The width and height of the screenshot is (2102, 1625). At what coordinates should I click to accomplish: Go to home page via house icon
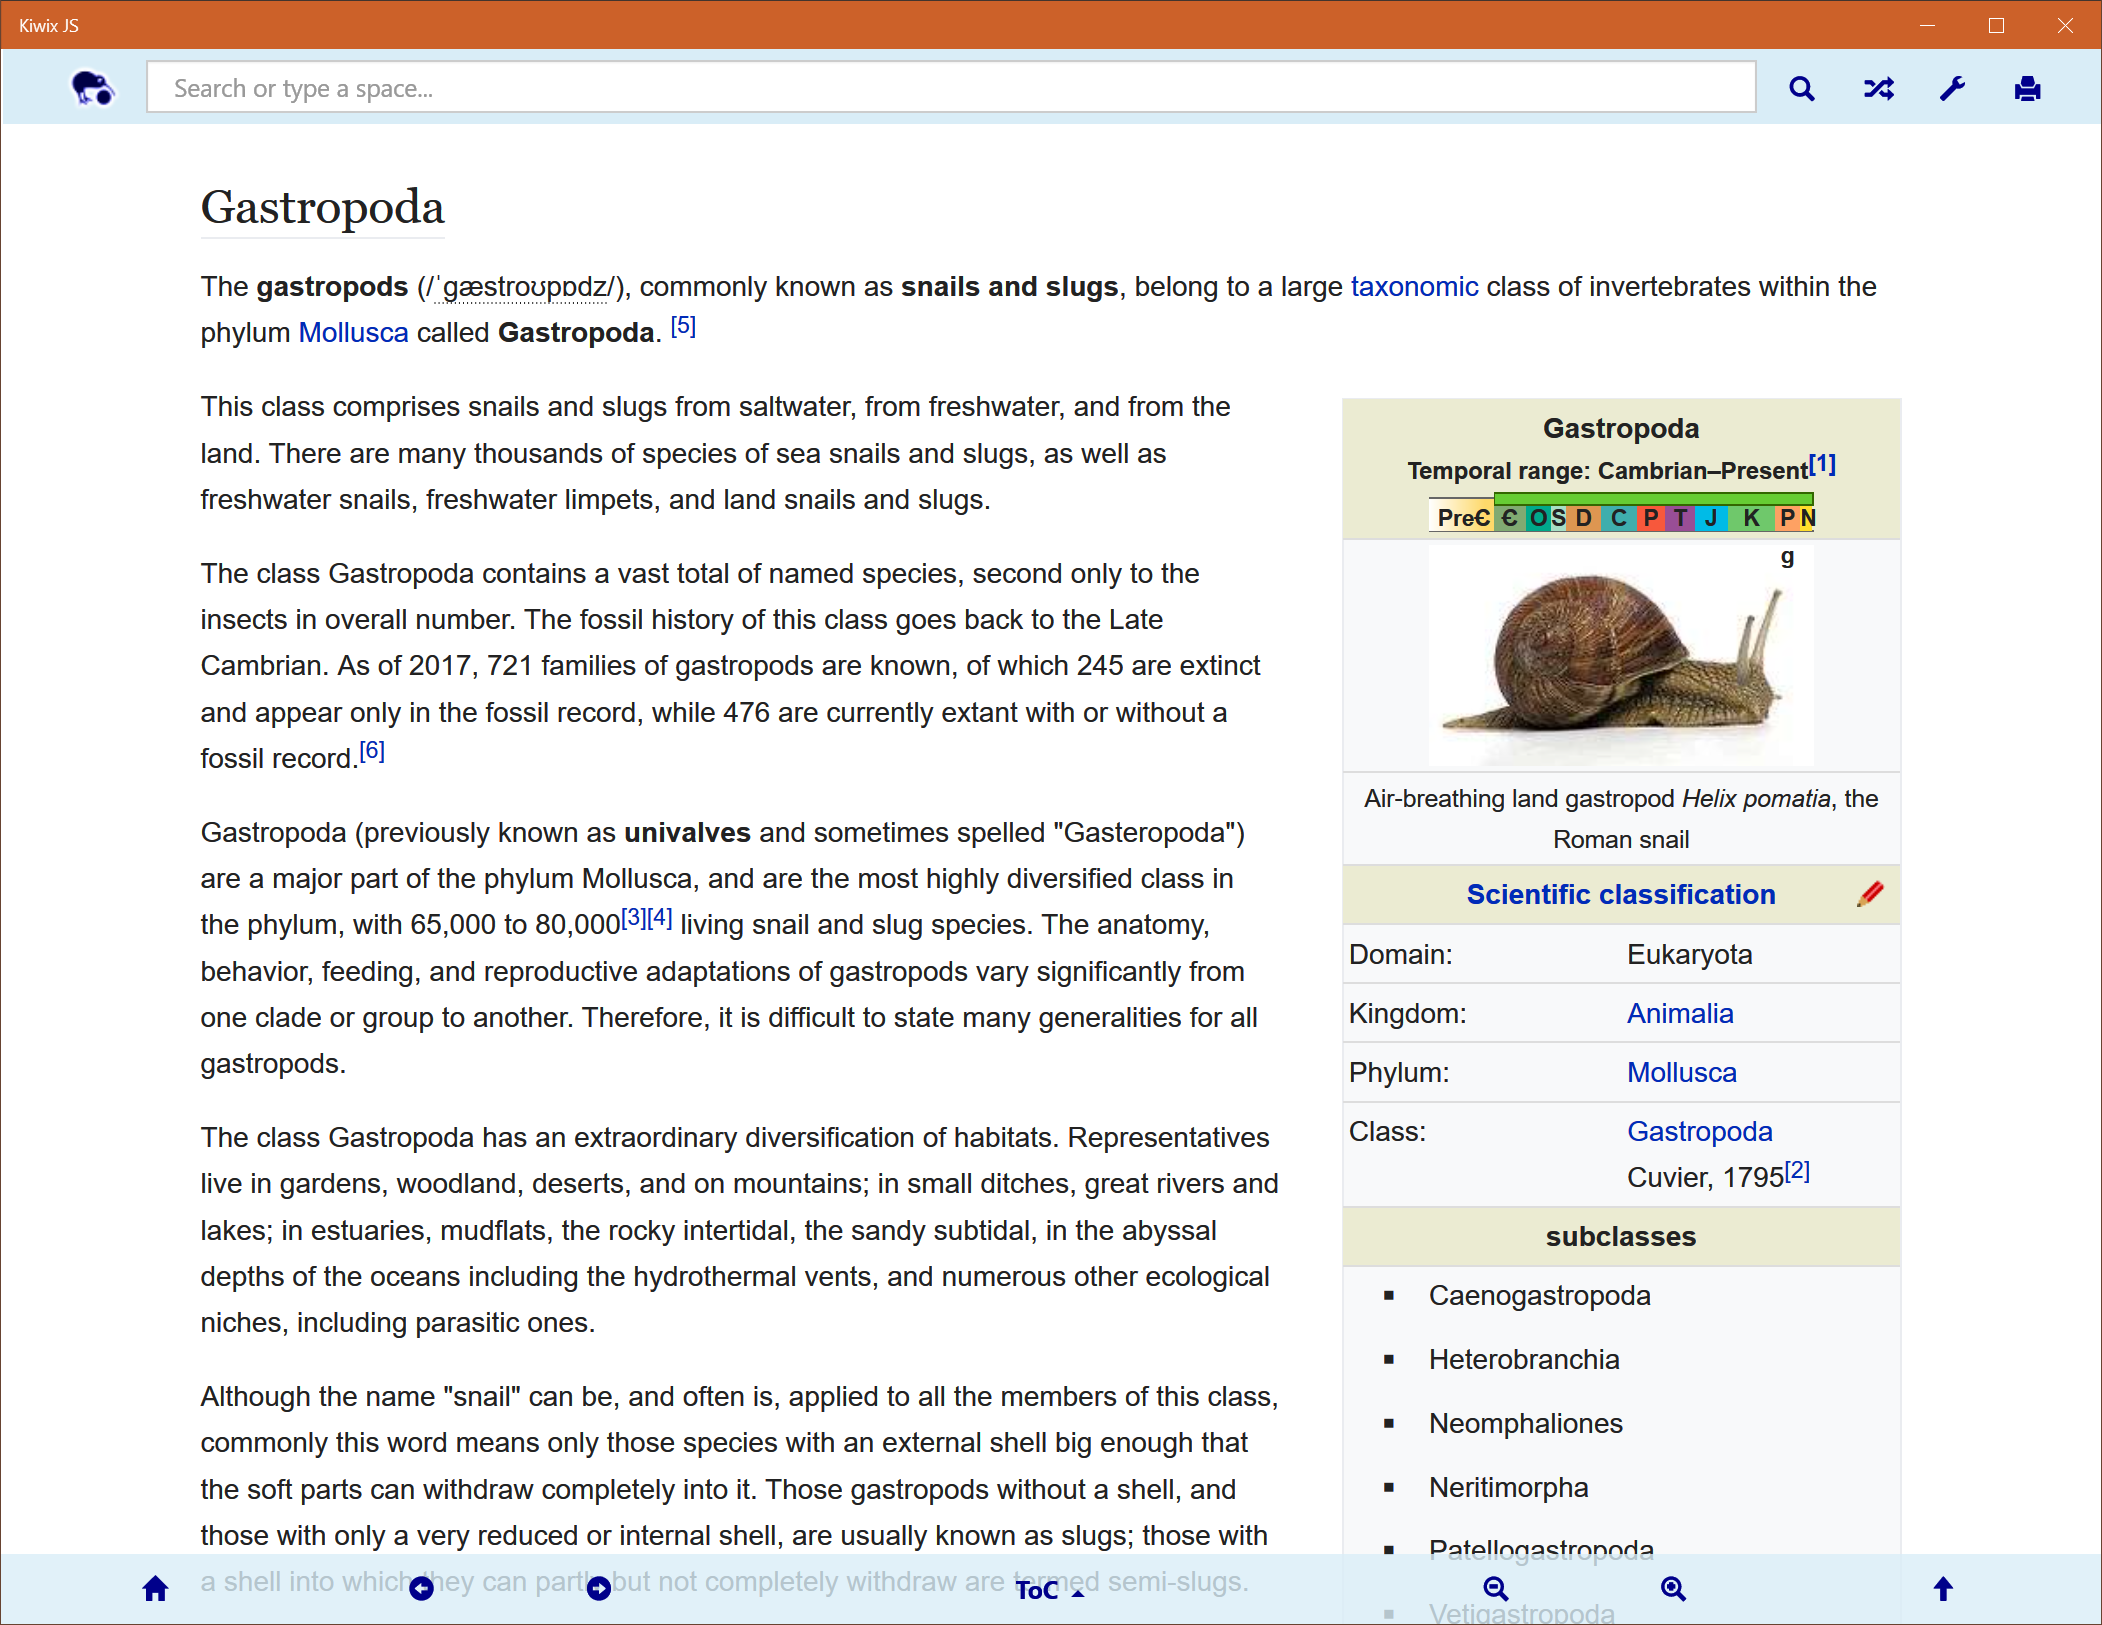coord(155,1589)
